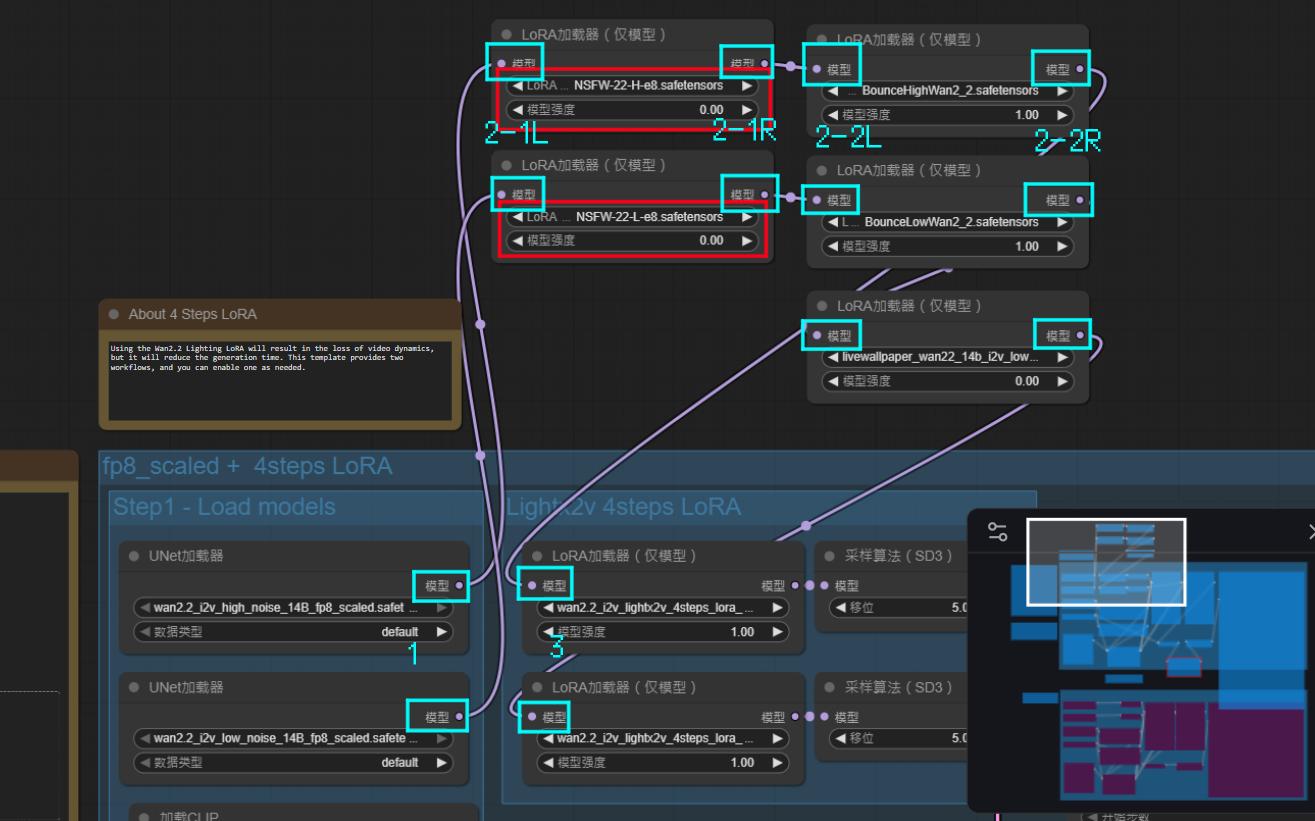1315x821 pixels.
Task: Select the Step1 - Load models group title
Action: (225, 507)
